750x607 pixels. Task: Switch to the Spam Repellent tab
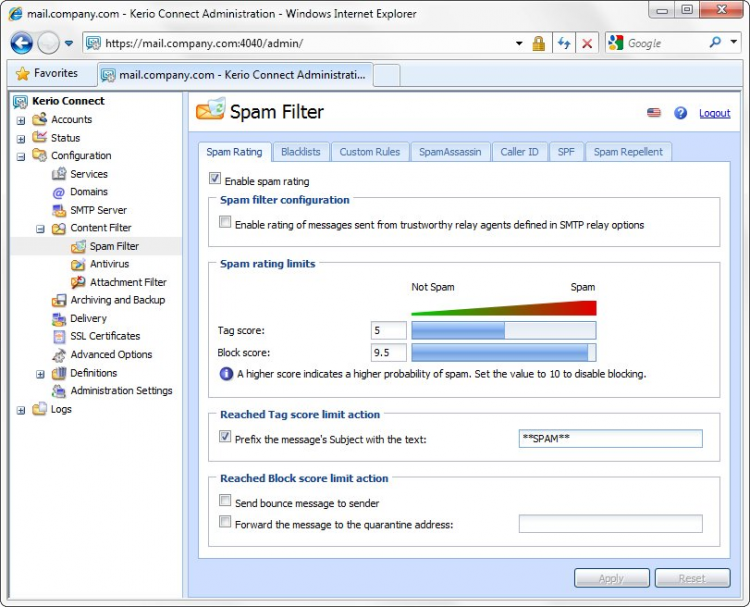click(x=628, y=152)
